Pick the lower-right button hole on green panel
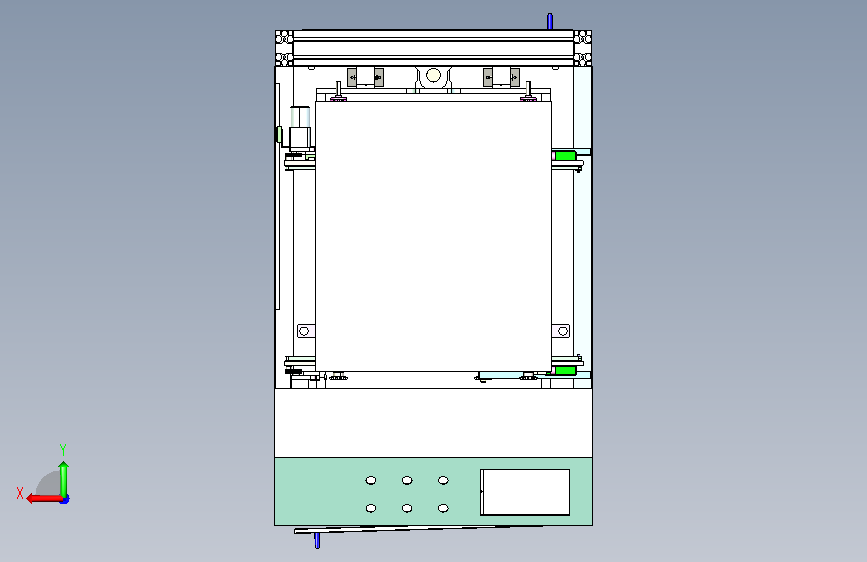 click(x=443, y=508)
